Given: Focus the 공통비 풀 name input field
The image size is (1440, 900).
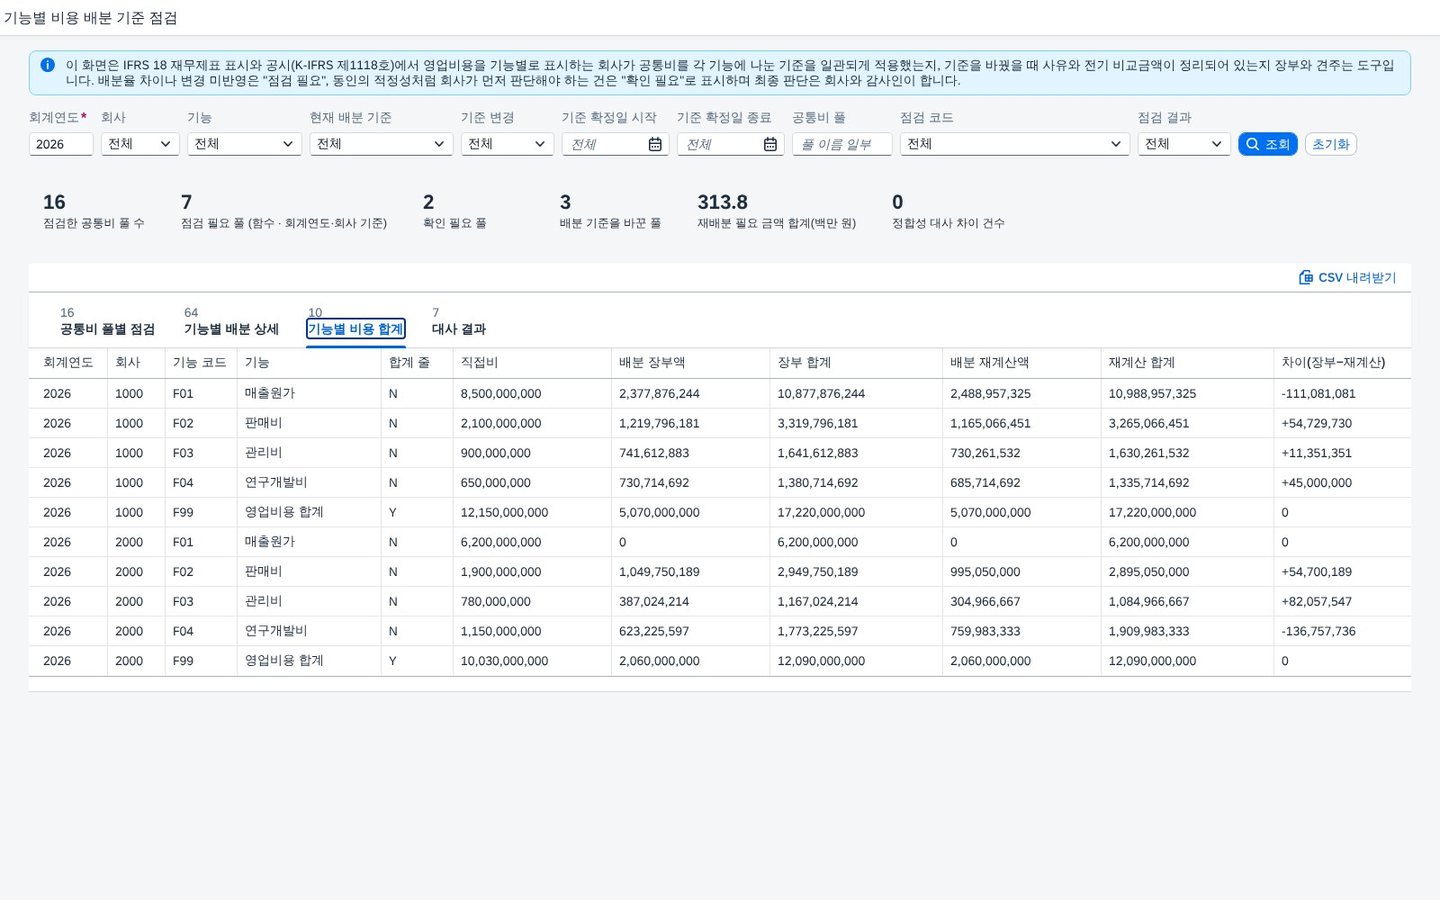Looking at the screenshot, I should click(x=842, y=144).
